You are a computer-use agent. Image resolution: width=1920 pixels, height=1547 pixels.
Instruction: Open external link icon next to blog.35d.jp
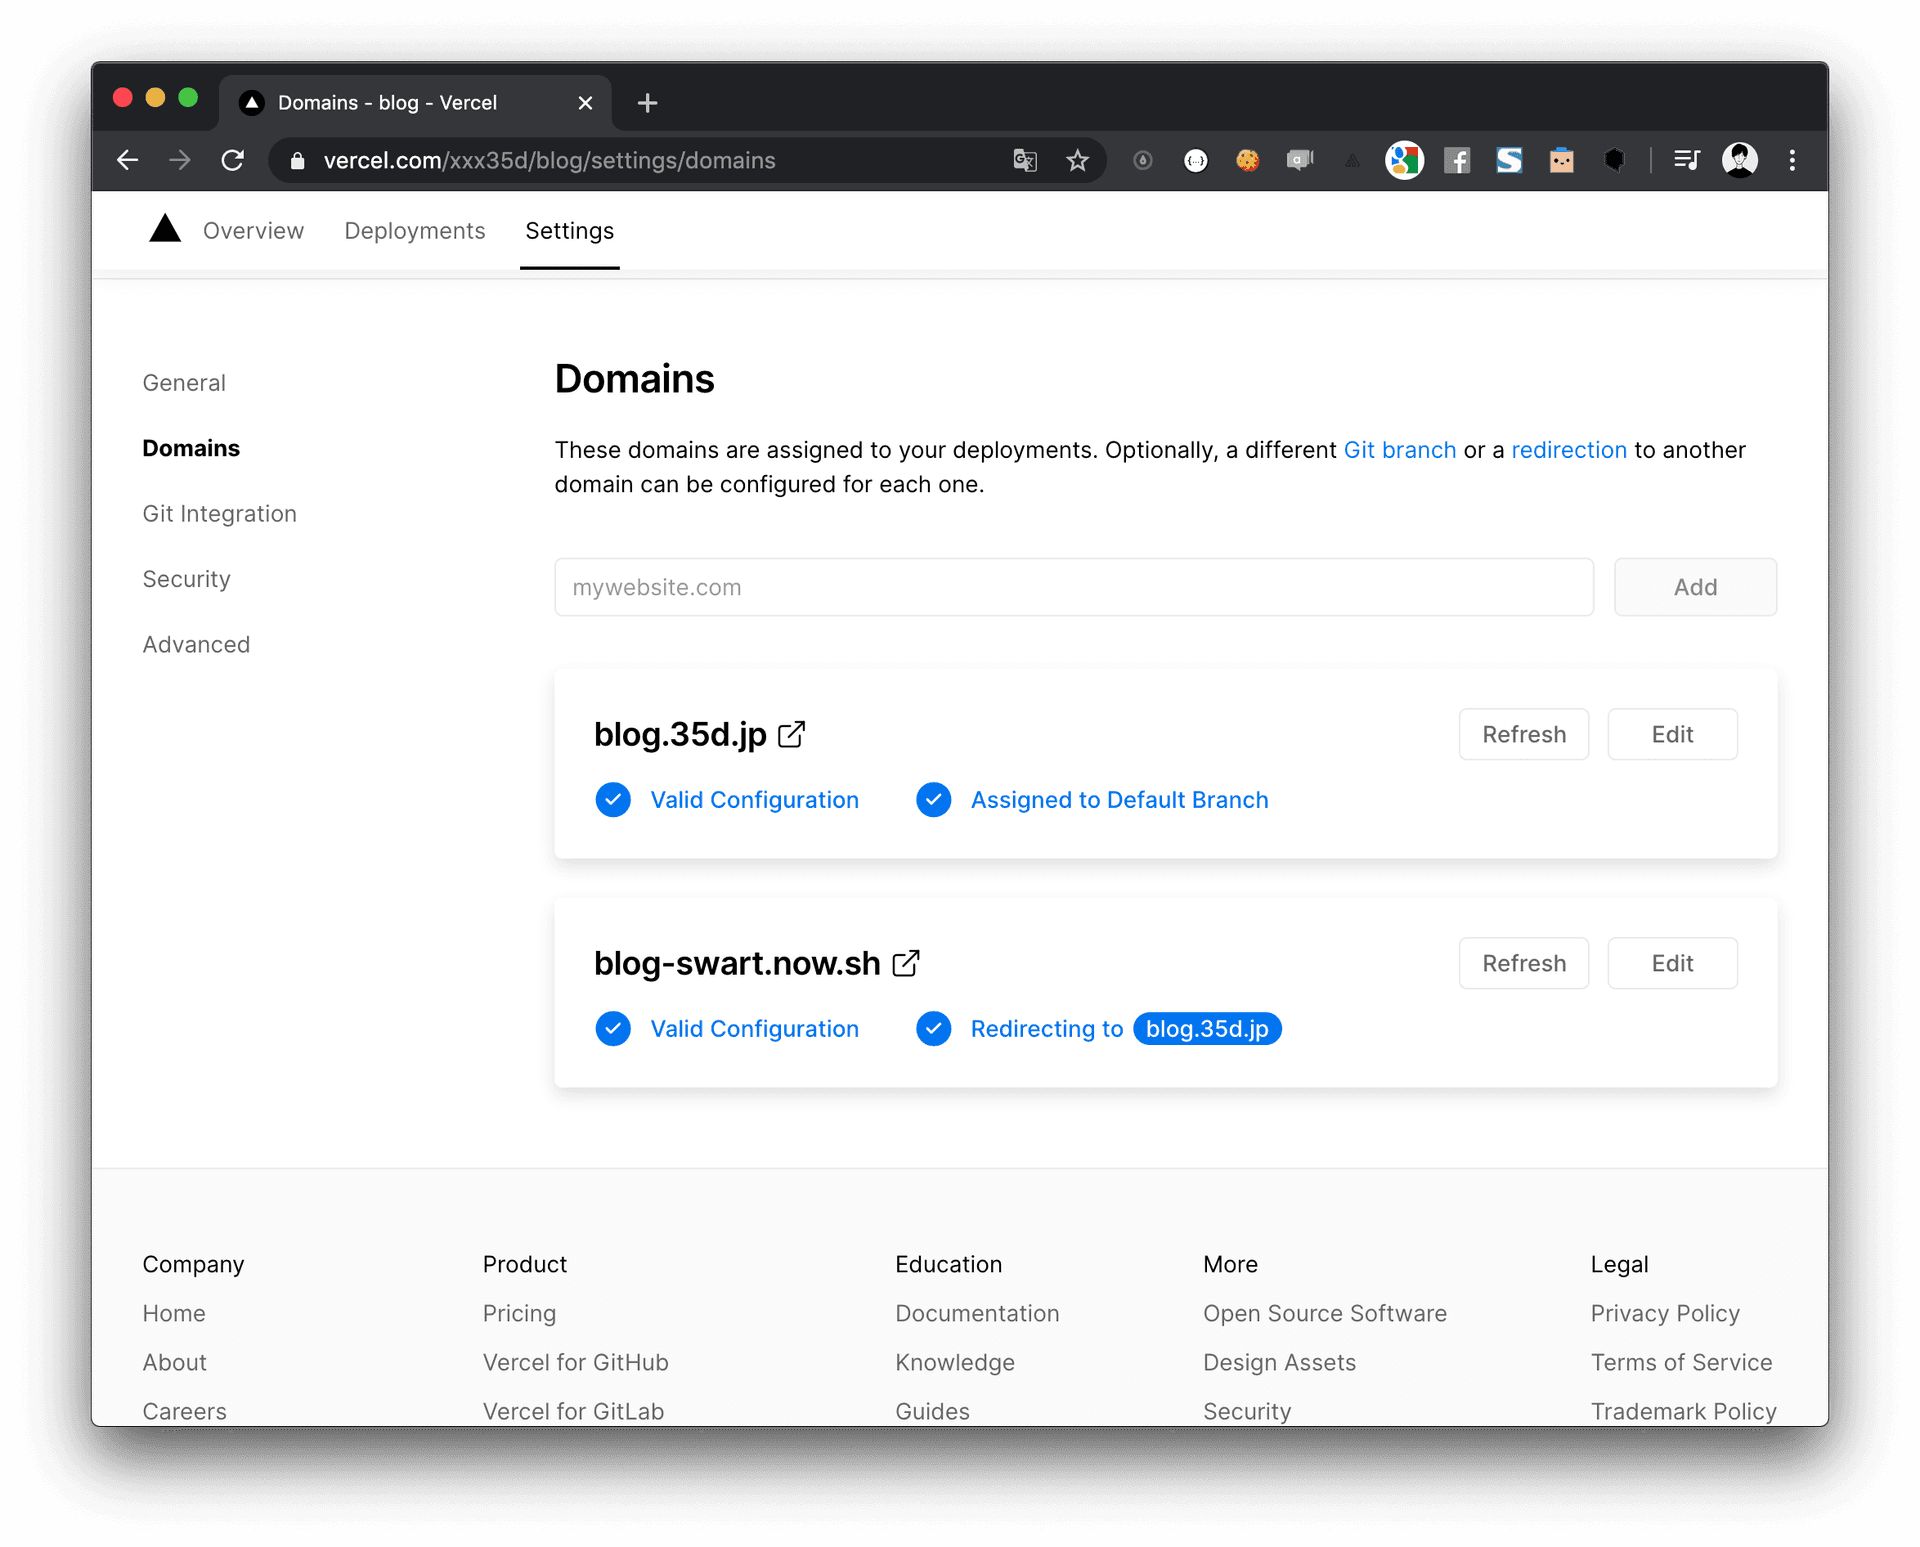click(792, 734)
